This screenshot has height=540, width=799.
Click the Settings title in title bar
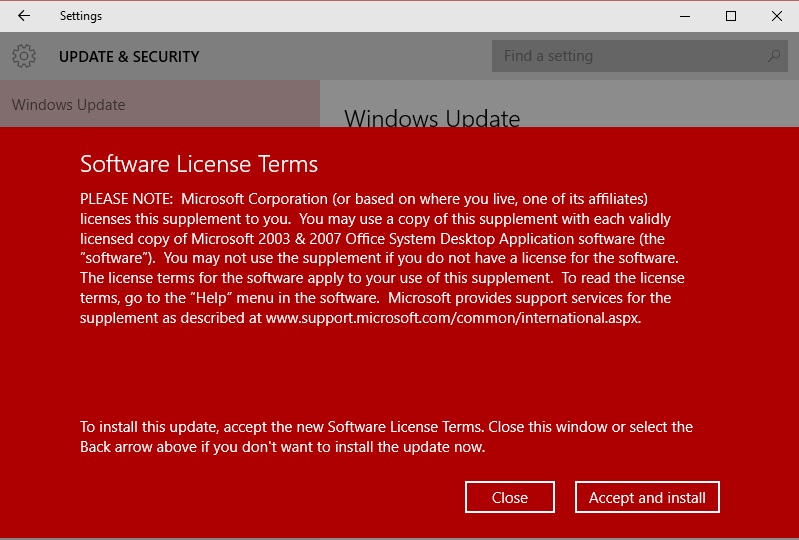tap(81, 16)
